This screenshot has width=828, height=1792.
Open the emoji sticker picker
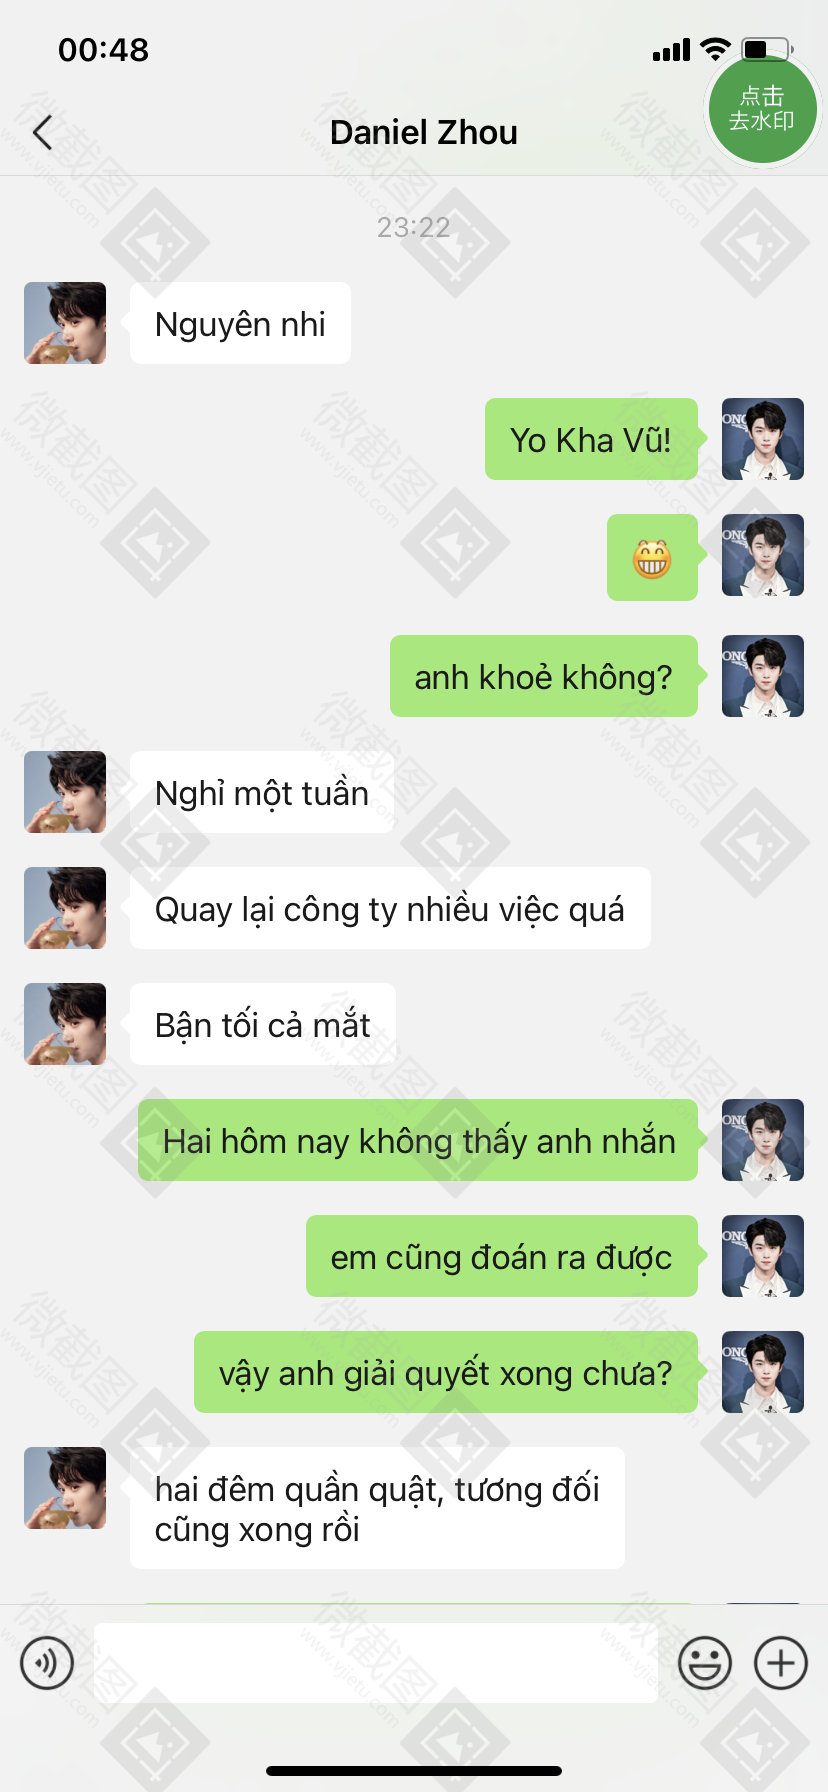[x=705, y=1663]
